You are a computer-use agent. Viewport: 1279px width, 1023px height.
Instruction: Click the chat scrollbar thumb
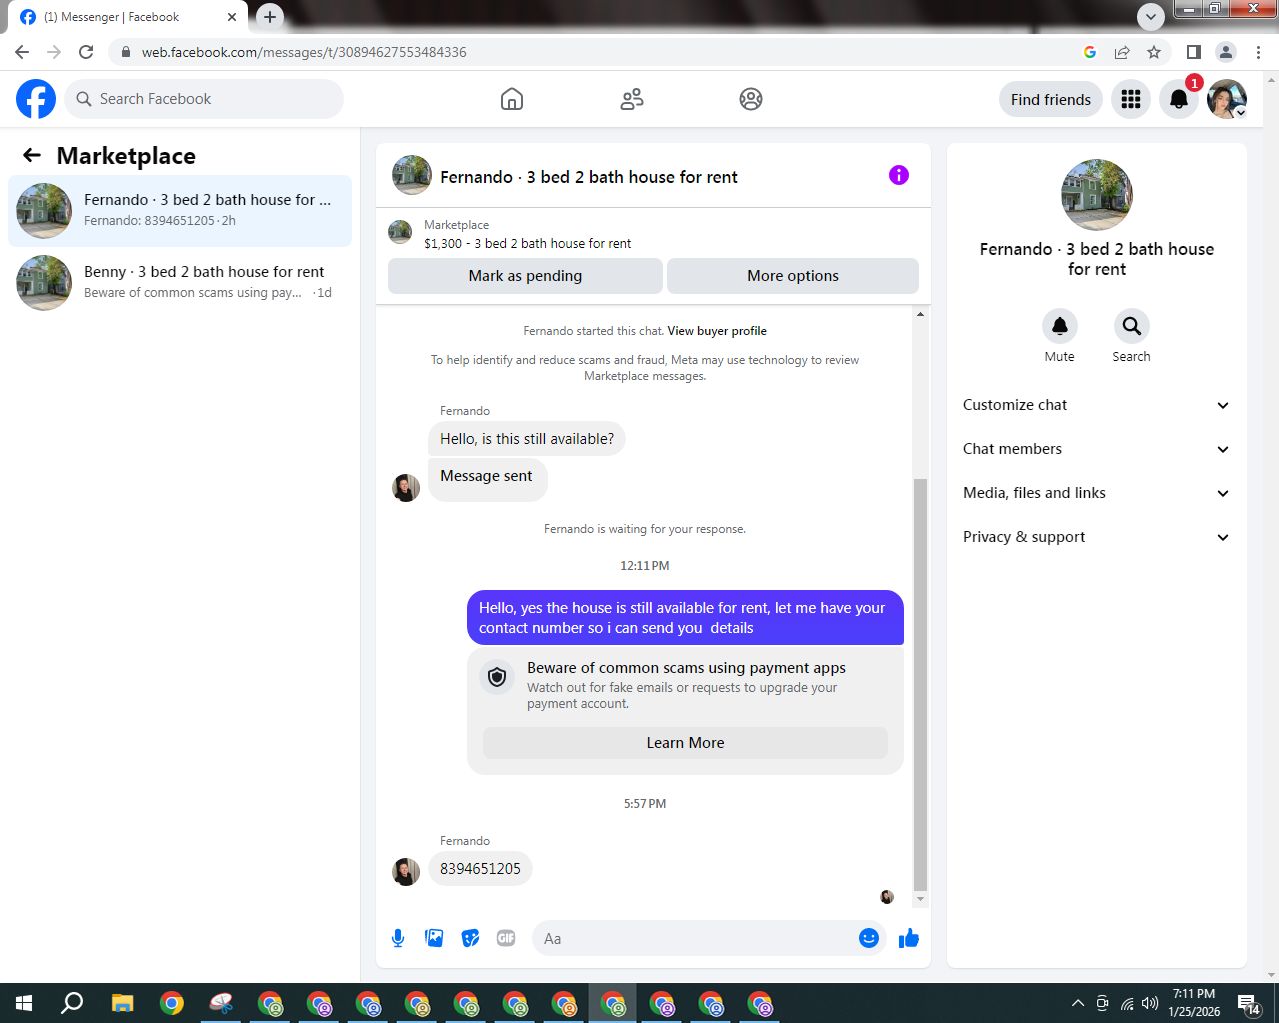[x=921, y=684]
